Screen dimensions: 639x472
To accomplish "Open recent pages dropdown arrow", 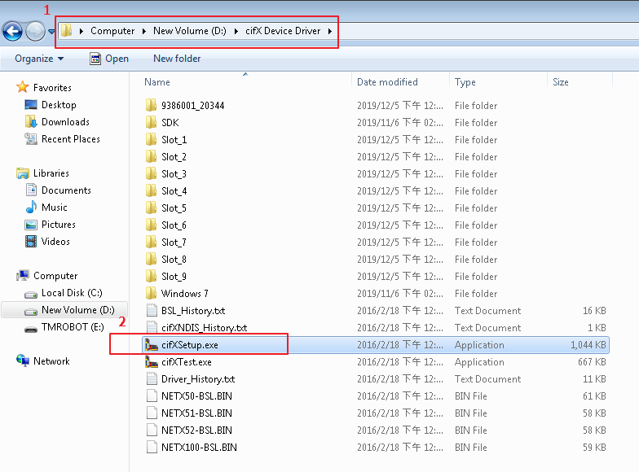I will coord(51,31).
